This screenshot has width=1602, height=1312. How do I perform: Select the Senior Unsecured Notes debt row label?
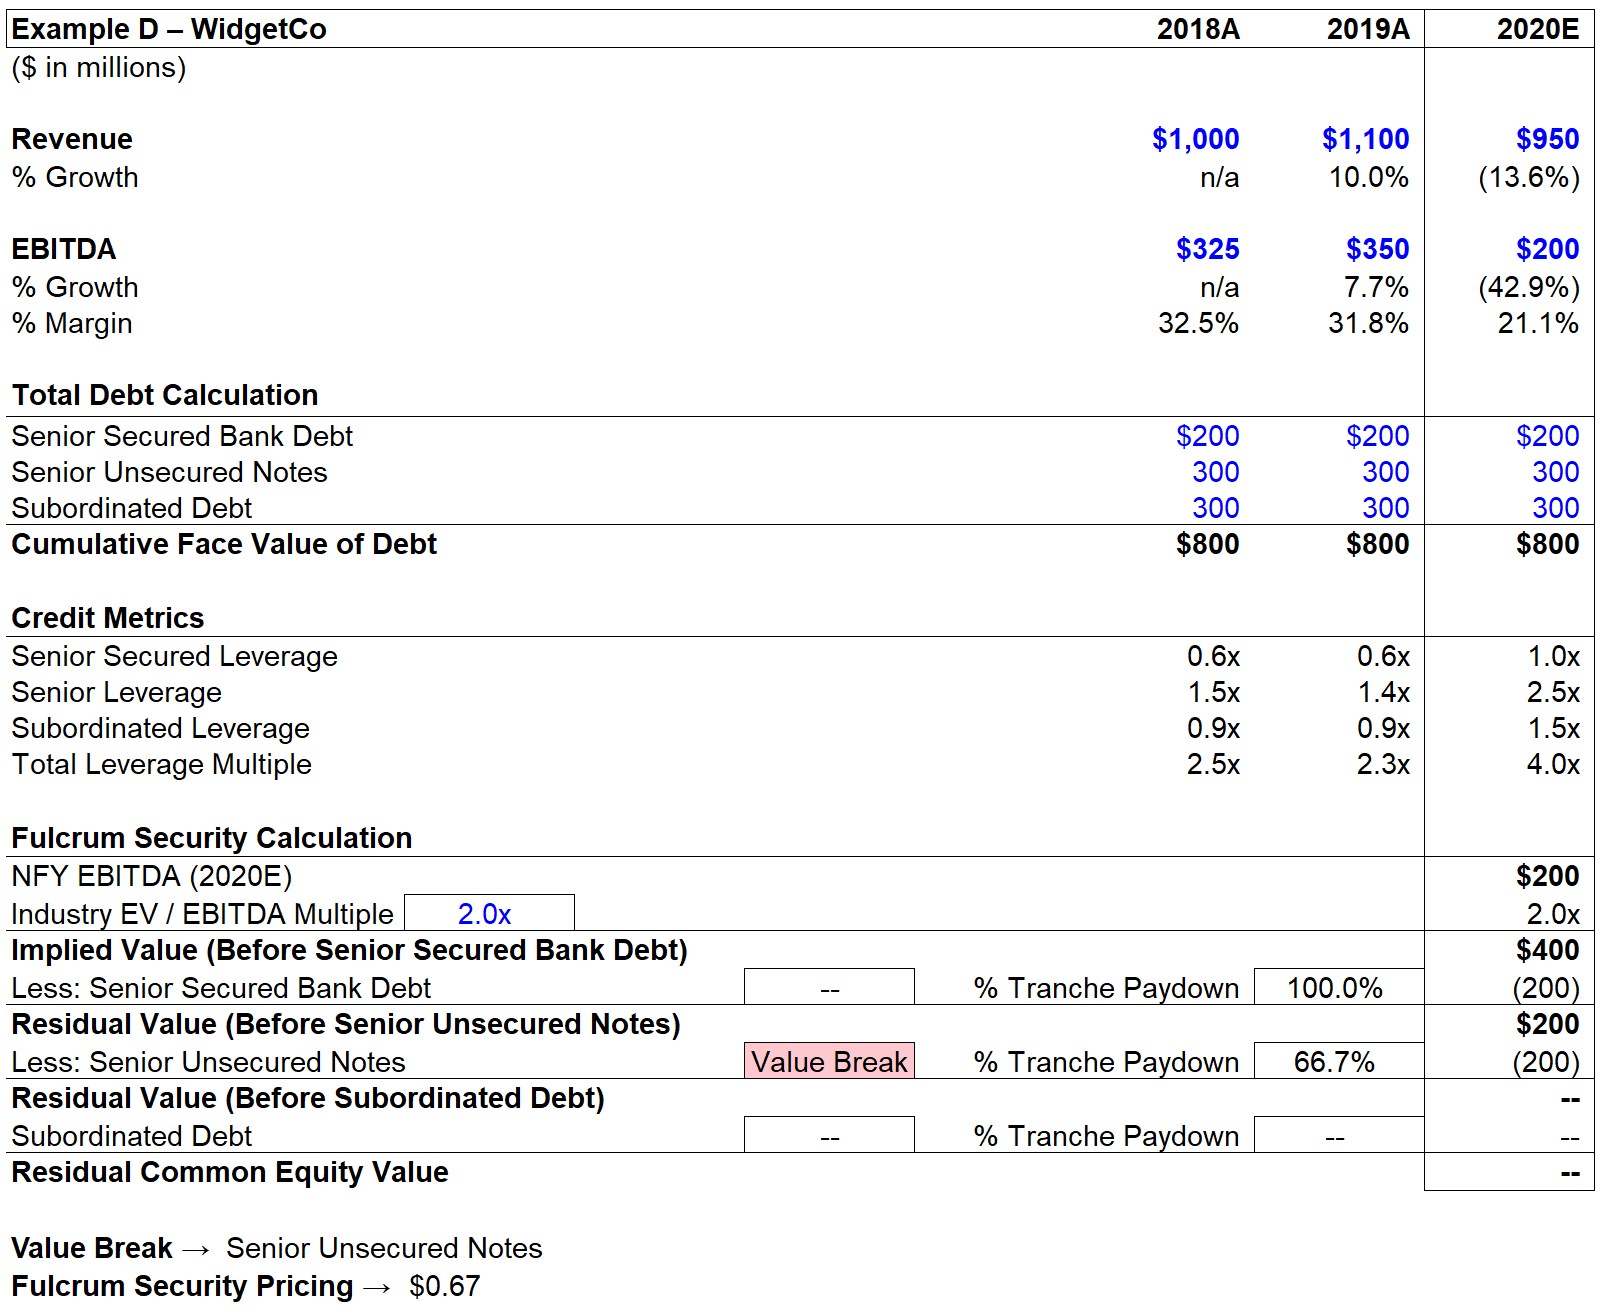pos(169,472)
